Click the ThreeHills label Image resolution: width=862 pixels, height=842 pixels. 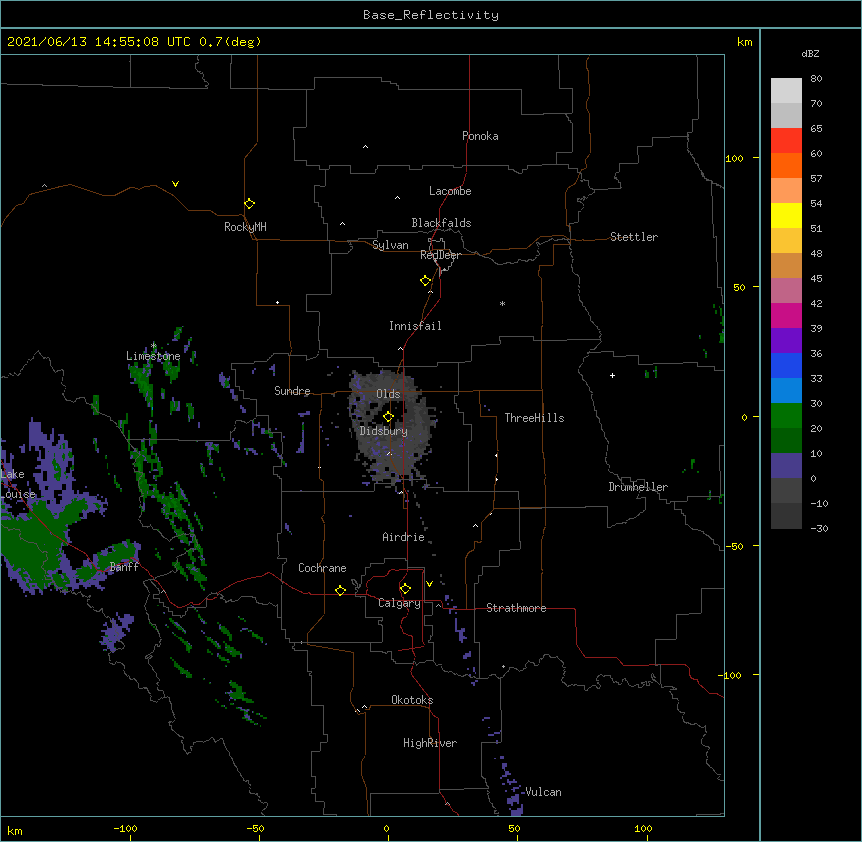(534, 418)
